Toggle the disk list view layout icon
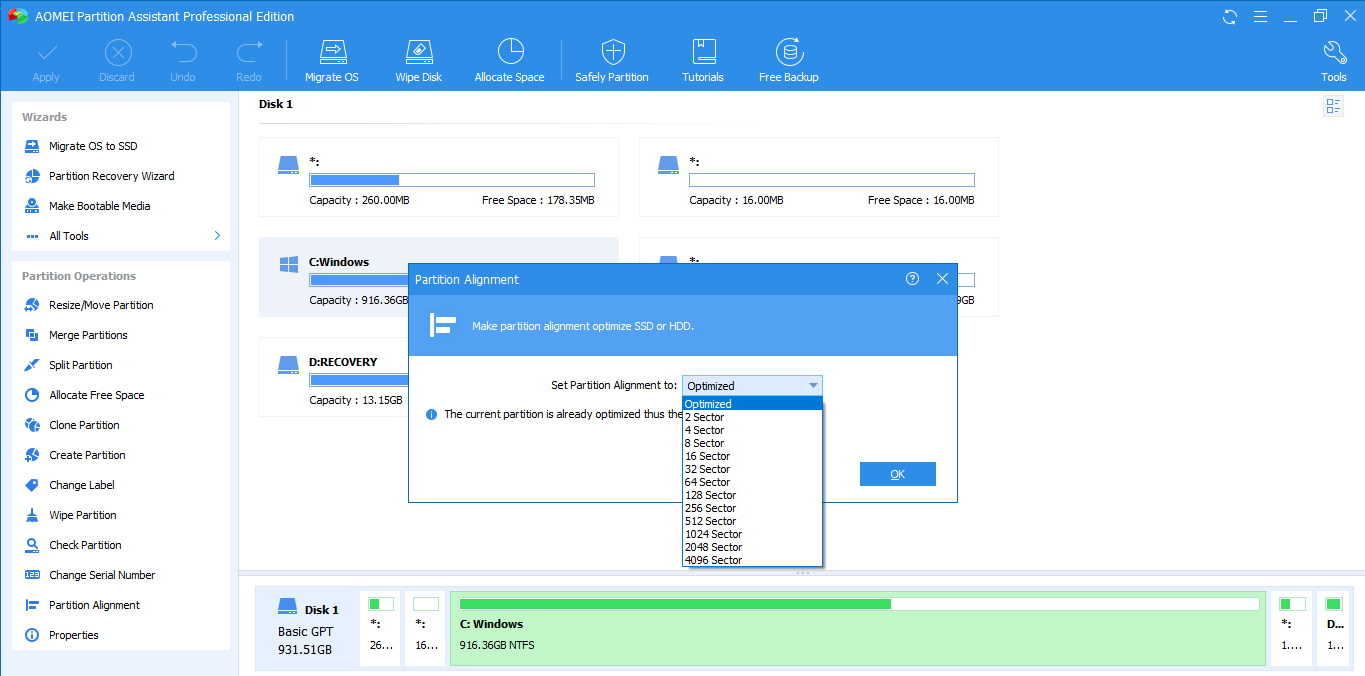This screenshot has height=676, width=1365. pyautogui.click(x=1333, y=106)
